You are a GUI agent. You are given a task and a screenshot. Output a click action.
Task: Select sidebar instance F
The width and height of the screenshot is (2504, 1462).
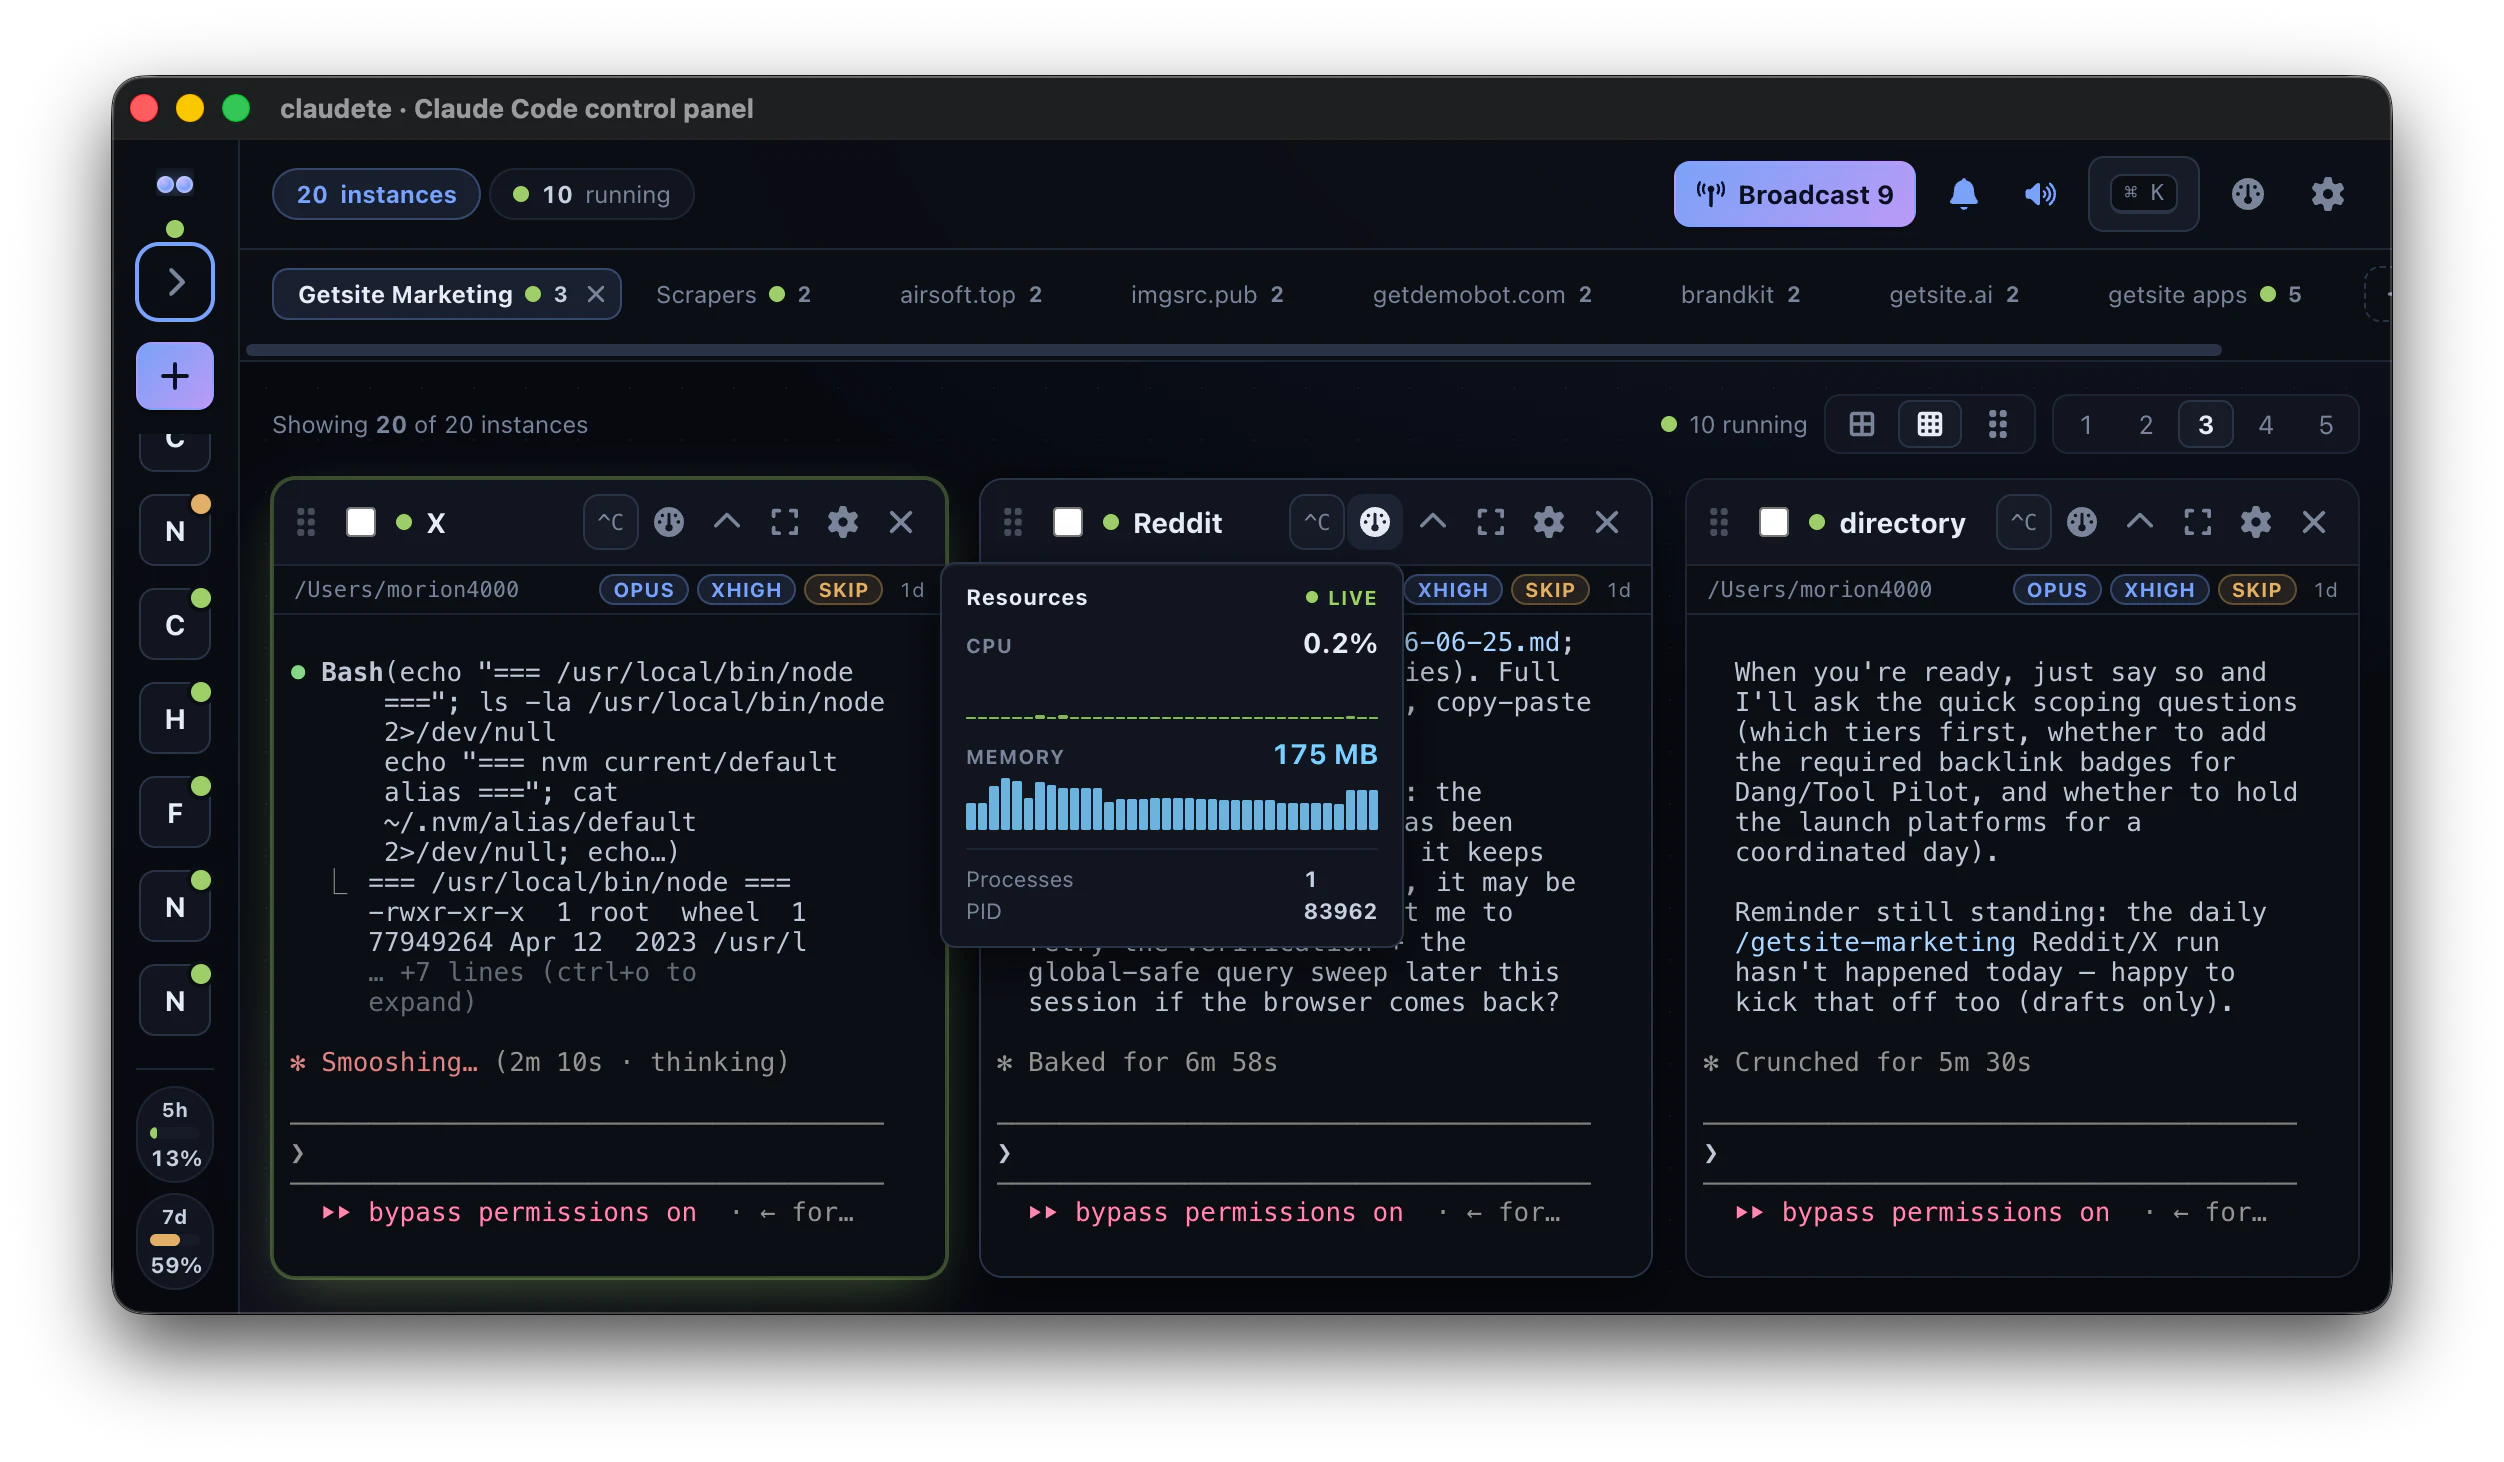175,813
